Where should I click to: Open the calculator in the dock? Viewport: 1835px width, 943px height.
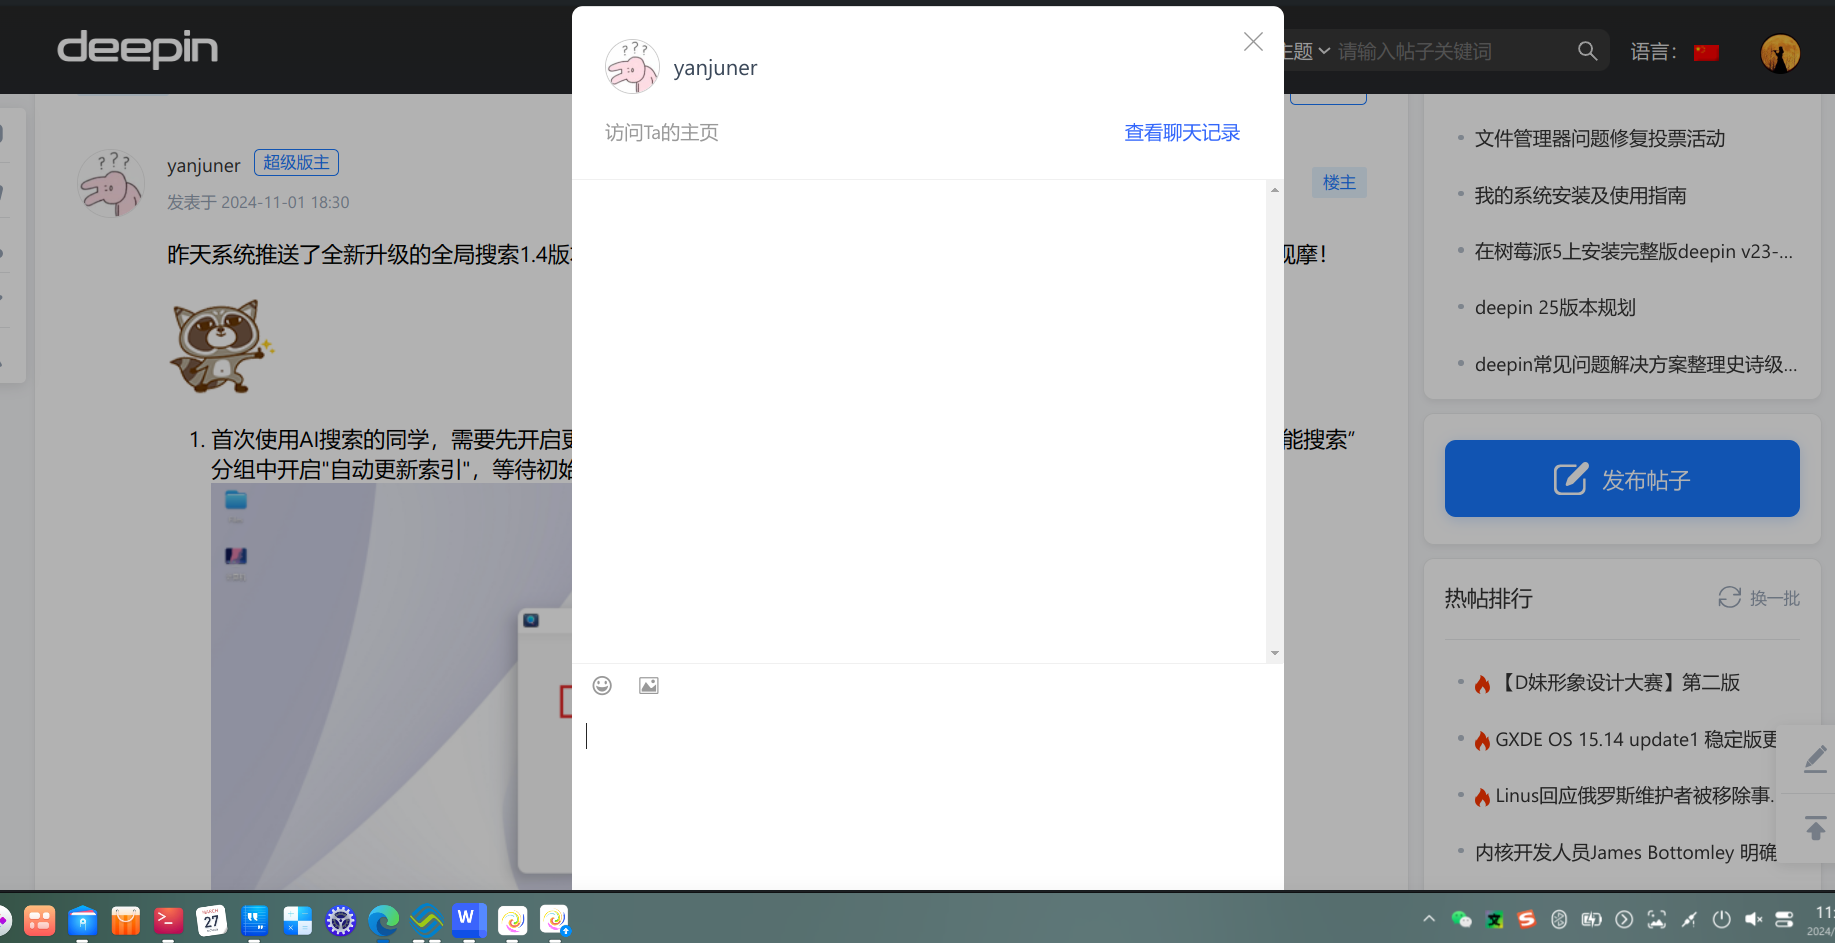(x=297, y=920)
